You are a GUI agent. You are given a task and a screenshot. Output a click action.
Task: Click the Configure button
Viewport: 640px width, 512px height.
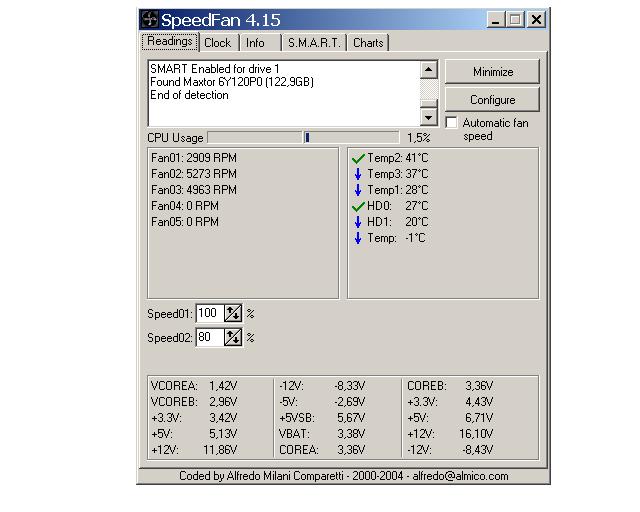[x=493, y=100]
